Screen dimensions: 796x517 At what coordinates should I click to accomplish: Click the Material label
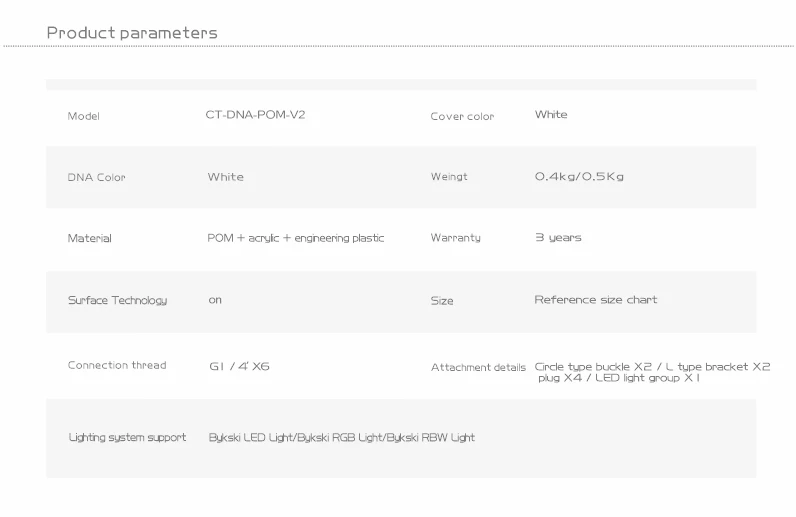click(89, 238)
